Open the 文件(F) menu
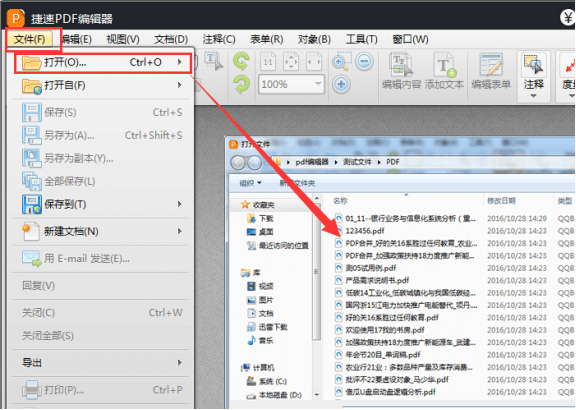This screenshot has width=576, height=410. [30, 39]
